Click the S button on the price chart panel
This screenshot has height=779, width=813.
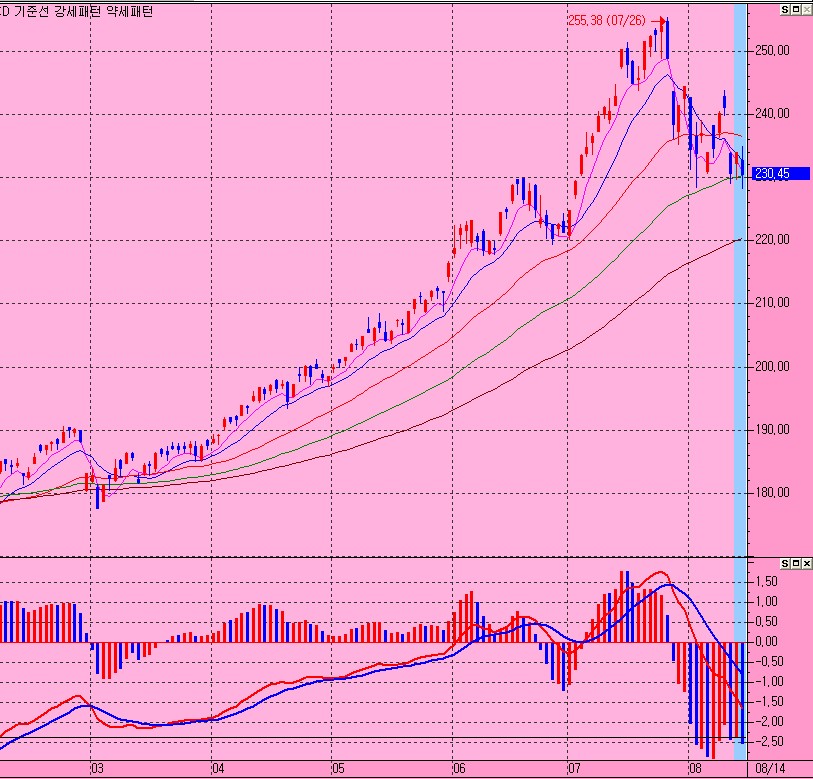point(784,8)
